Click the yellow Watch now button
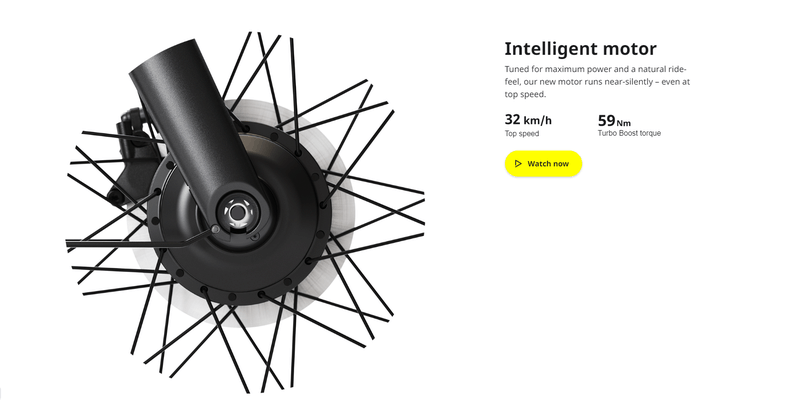Viewport: 800px width, 401px height. pyautogui.click(x=543, y=164)
